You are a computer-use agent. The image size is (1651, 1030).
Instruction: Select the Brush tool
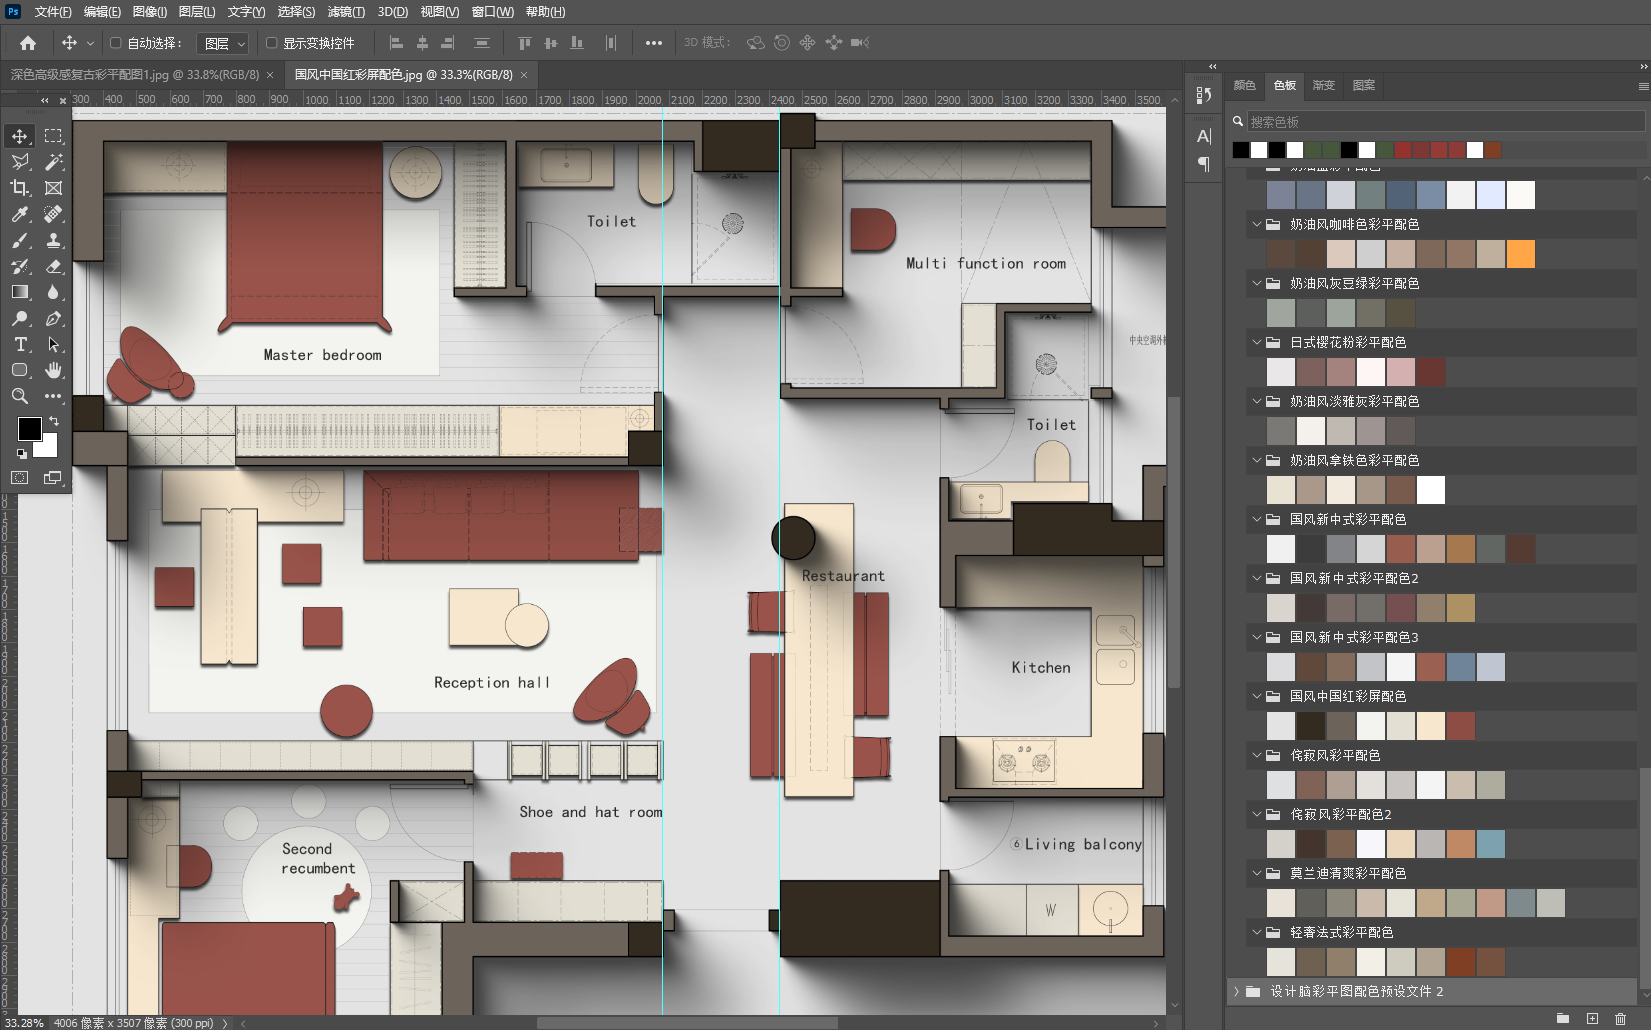click(x=20, y=240)
